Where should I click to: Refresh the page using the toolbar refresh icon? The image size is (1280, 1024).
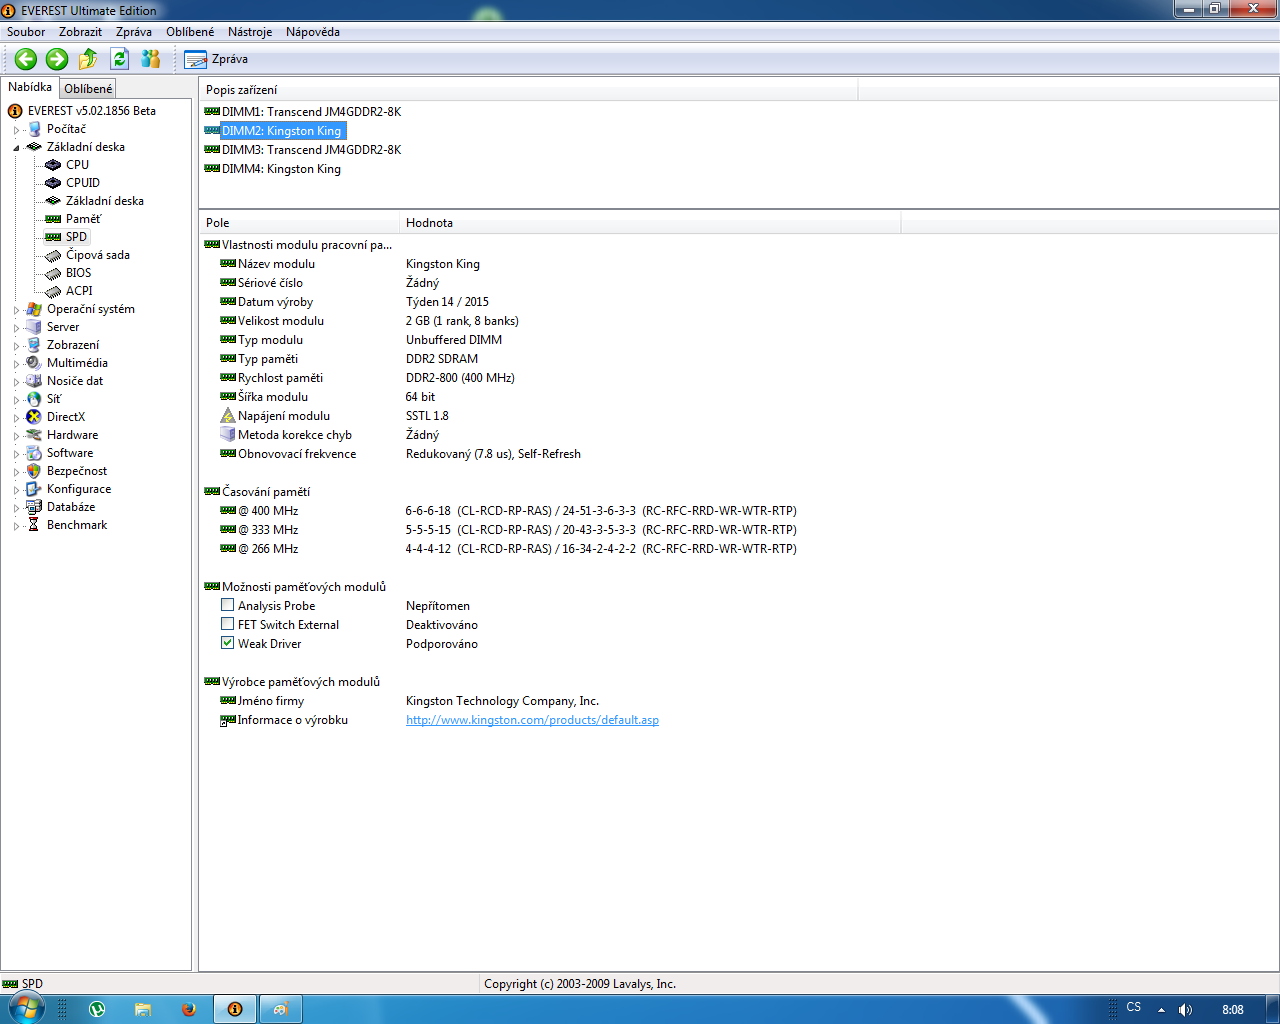click(120, 59)
